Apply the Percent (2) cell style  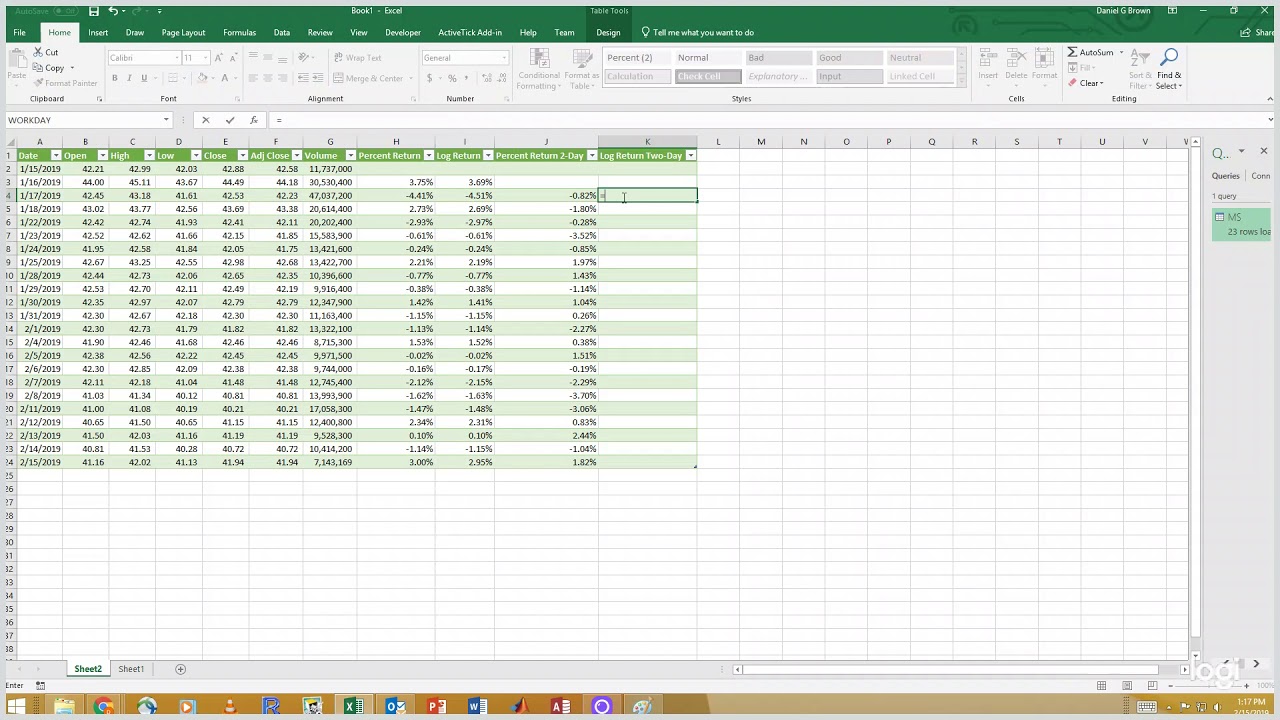635,58
